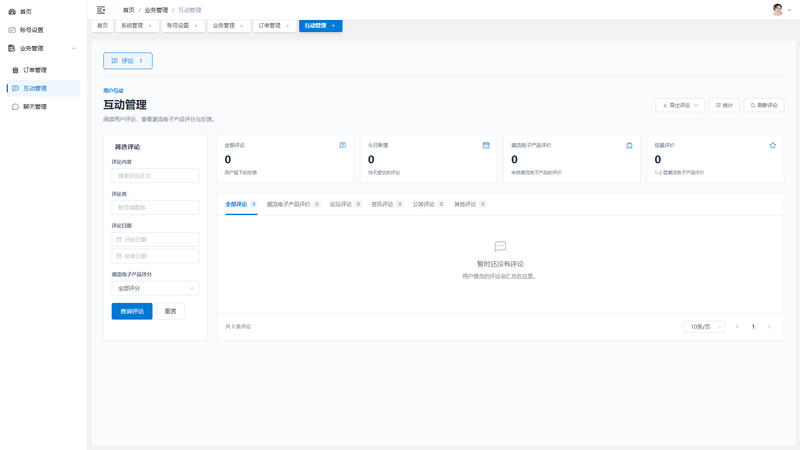Select the 潮流电子产品评价 list tab
This screenshot has height=450, width=800.
(293, 204)
